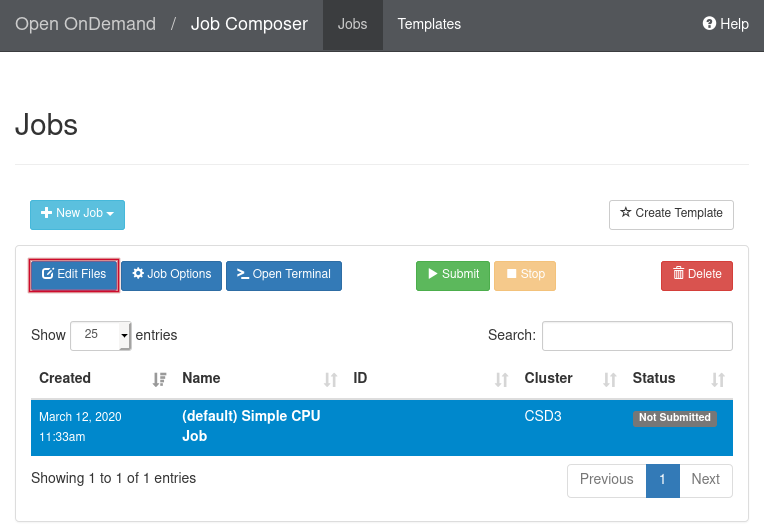Open Job Options with gear icon
This screenshot has width=764, height=530.
pyautogui.click(x=171, y=275)
